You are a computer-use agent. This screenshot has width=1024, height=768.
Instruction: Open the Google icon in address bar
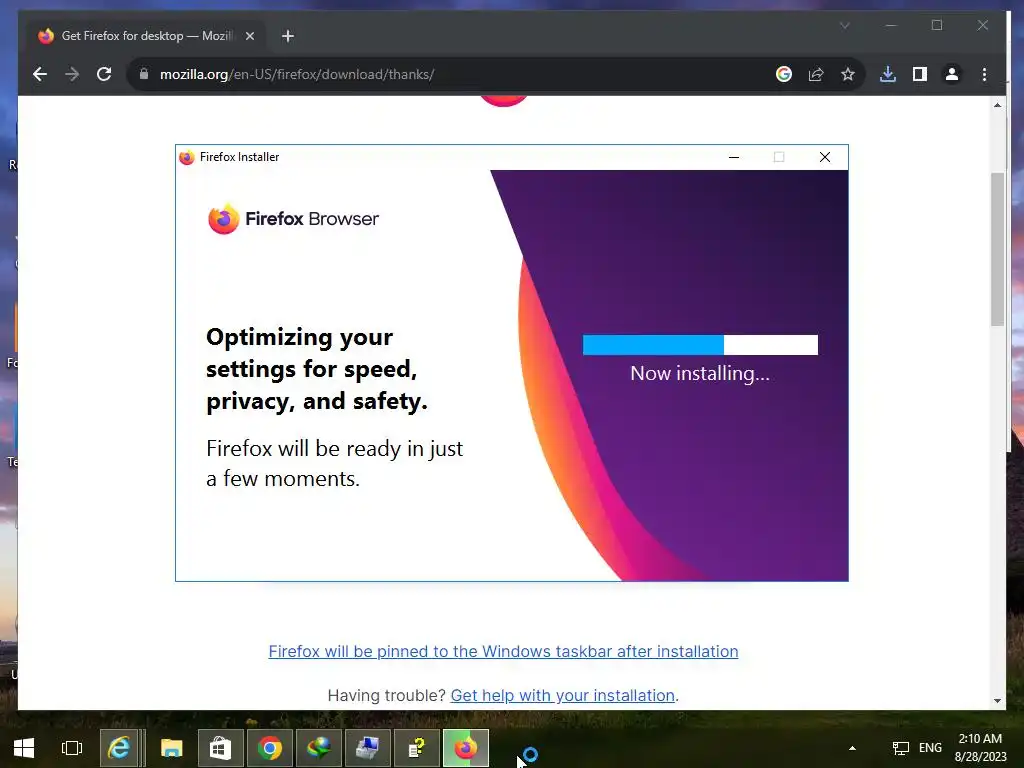[x=784, y=74]
